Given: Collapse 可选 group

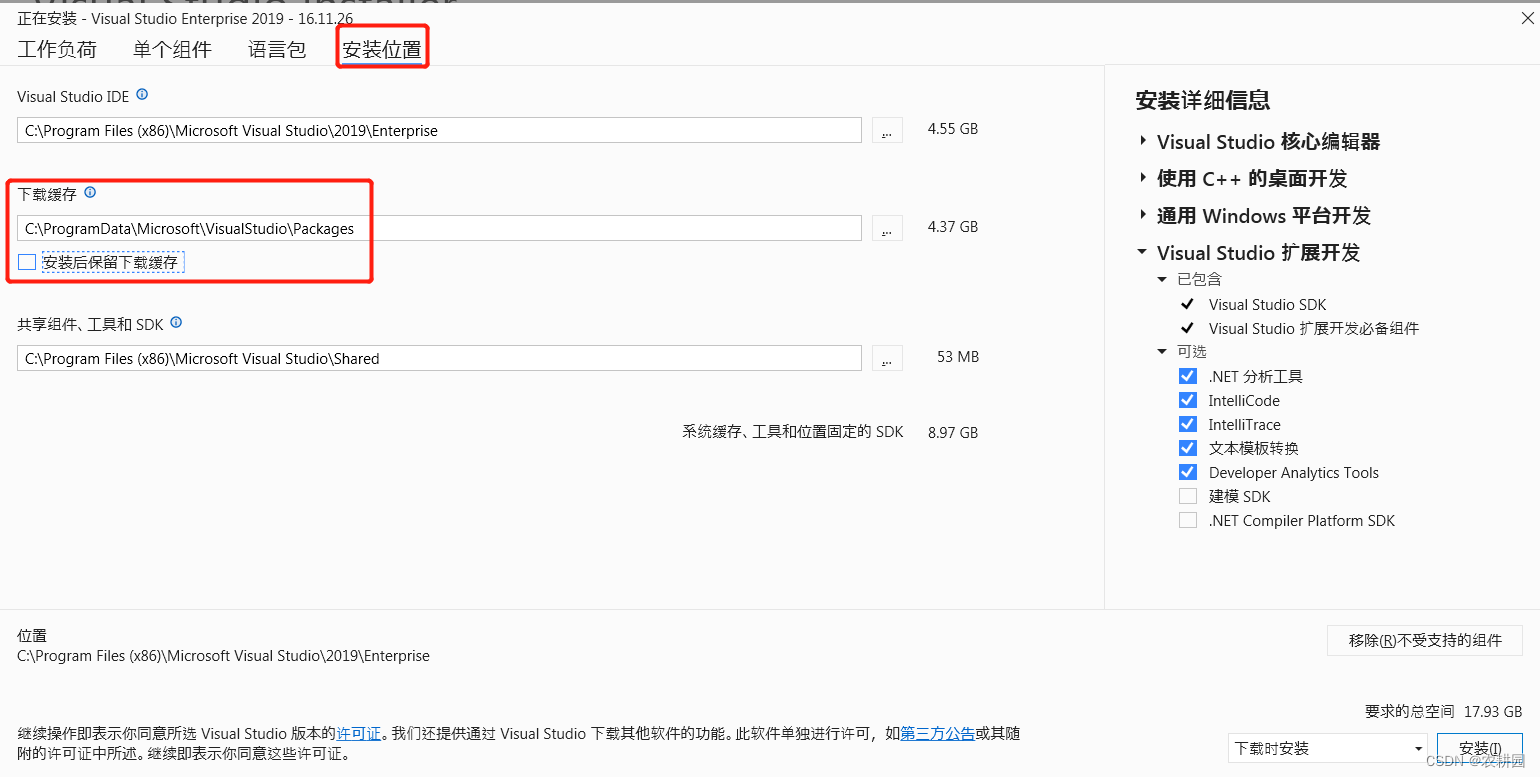Looking at the screenshot, I should [x=1162, y=351].
